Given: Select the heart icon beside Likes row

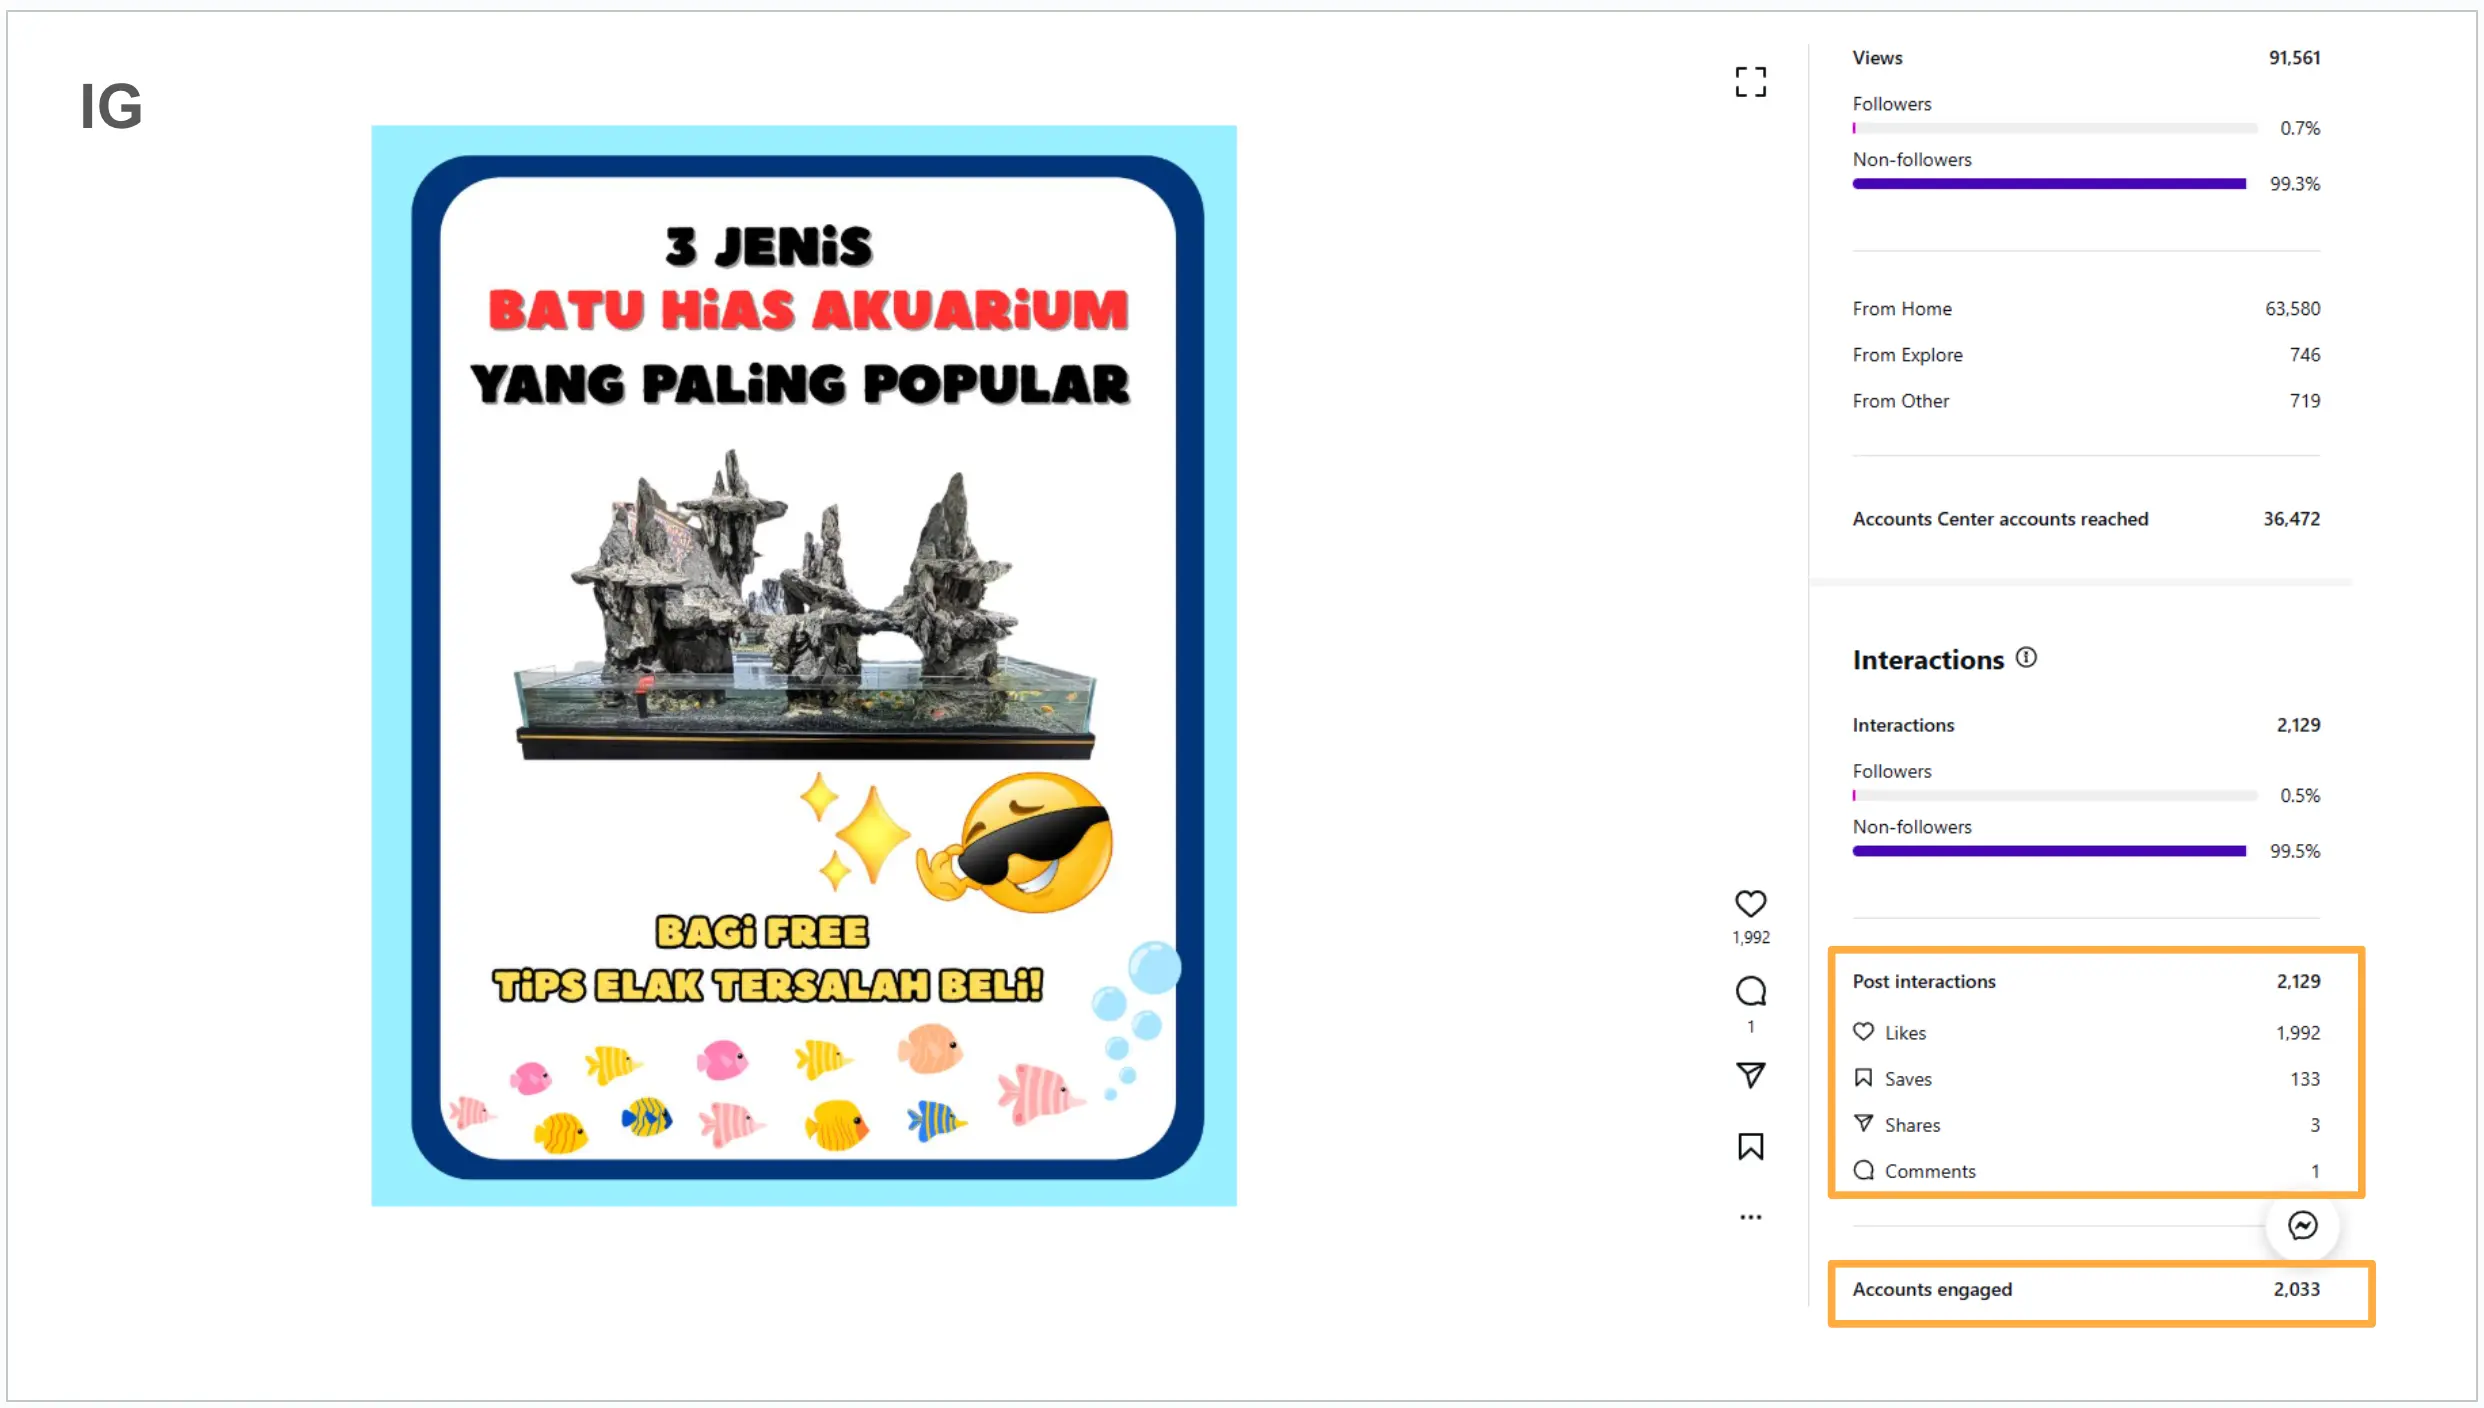Looking at the screenshot, I should click(x=1864, y=1031).
